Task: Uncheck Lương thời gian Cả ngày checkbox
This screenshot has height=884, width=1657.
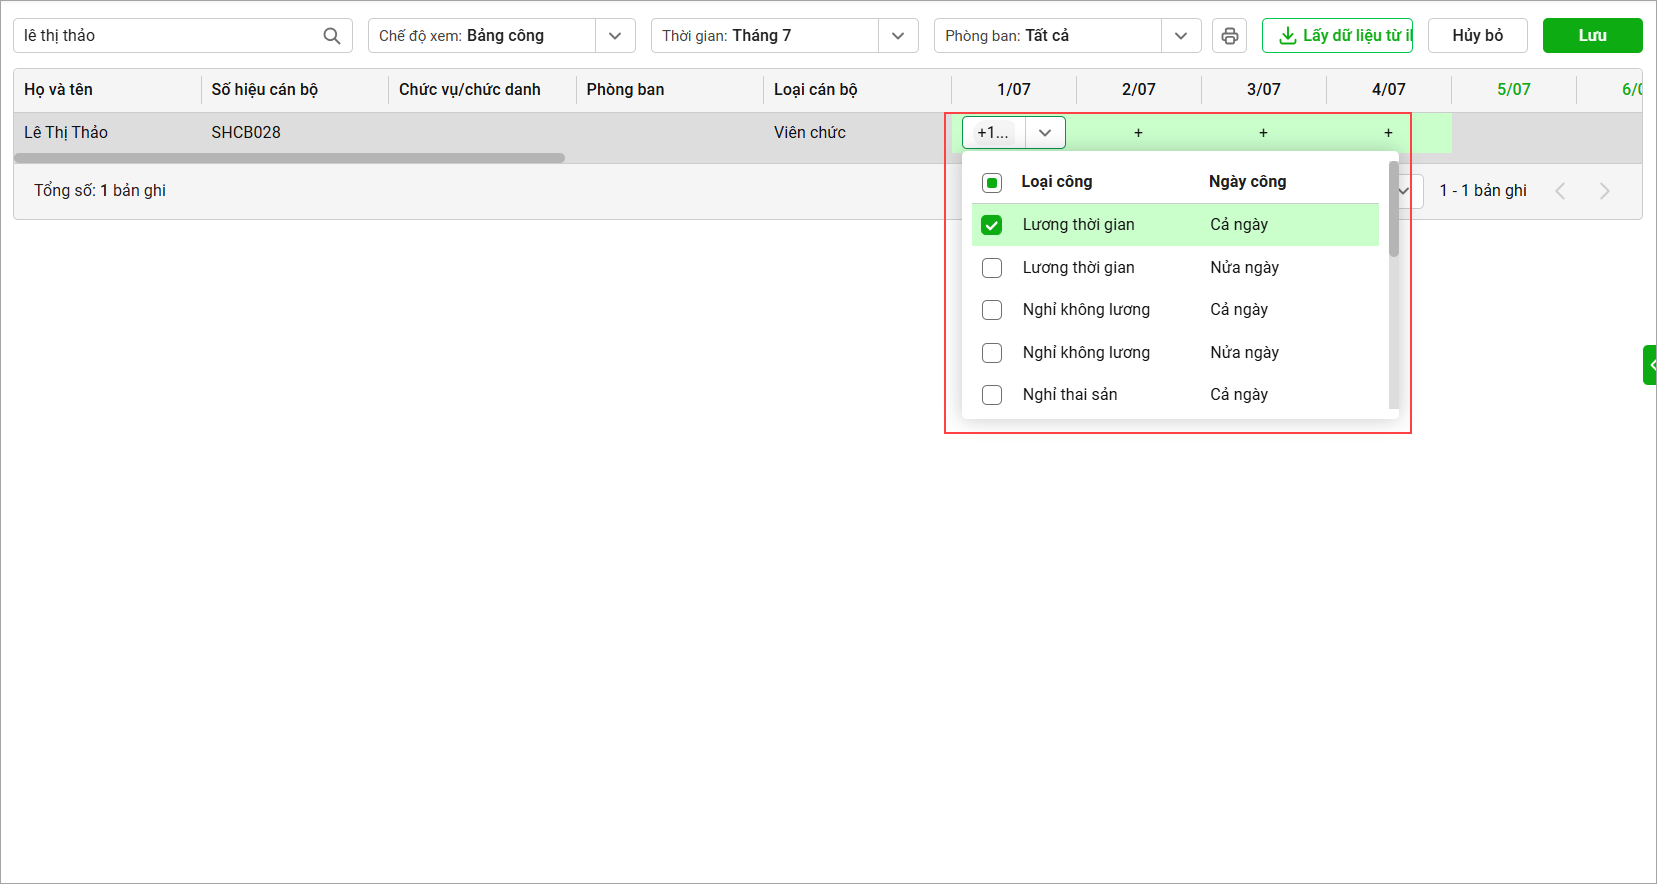Action: 992,225
